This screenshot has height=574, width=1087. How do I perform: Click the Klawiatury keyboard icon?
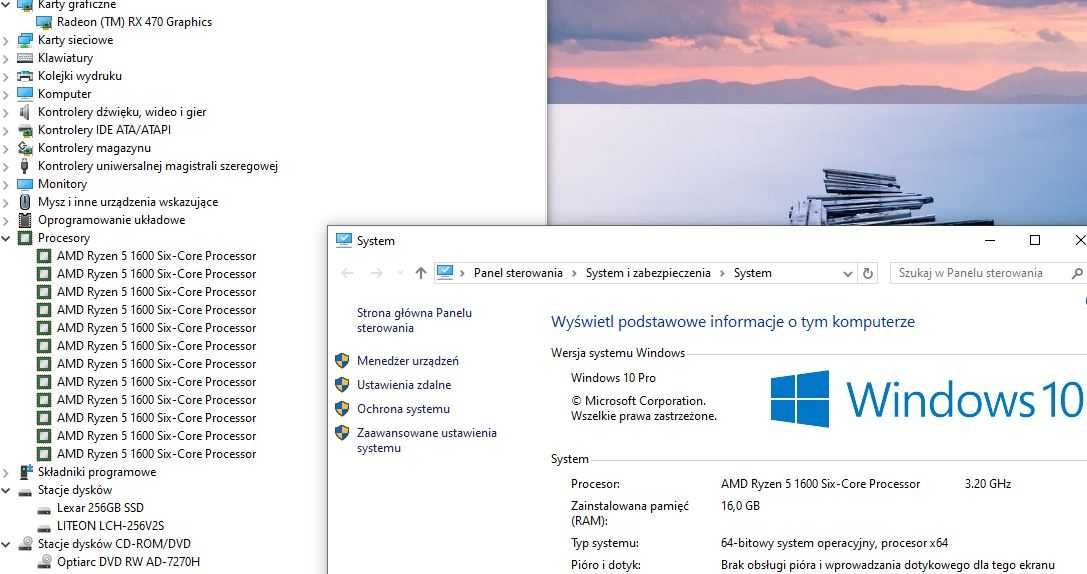[x=25, y=58]
